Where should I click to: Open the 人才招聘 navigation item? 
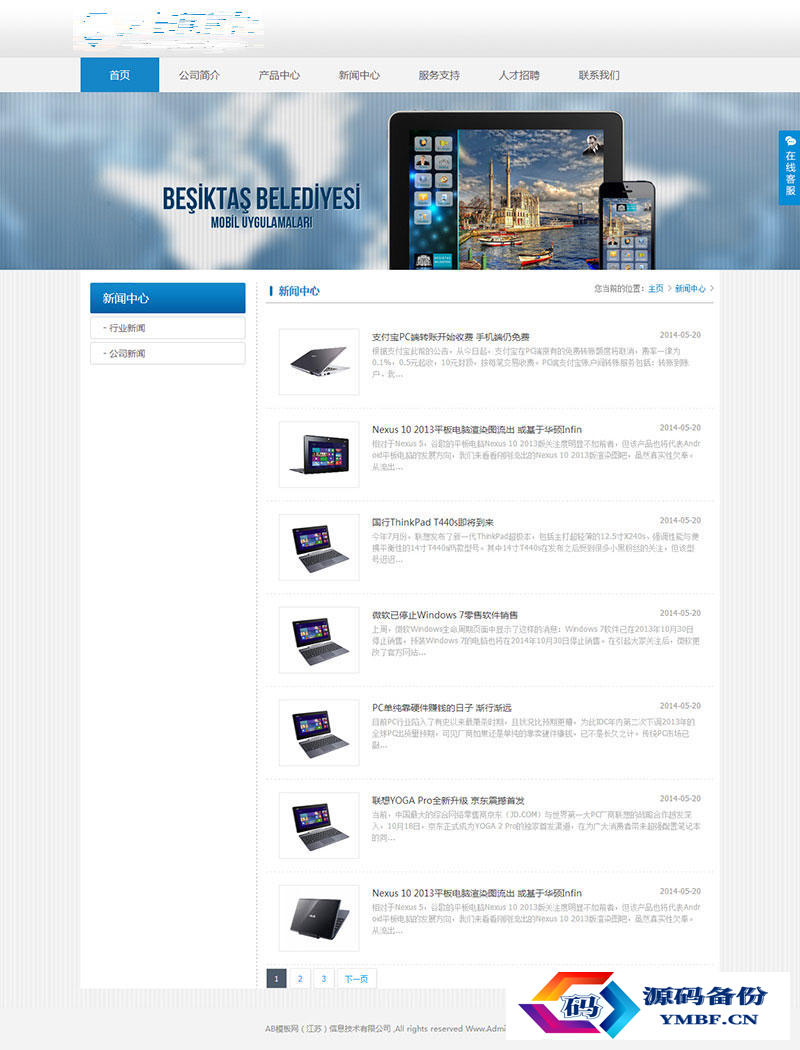pos(519,75)
